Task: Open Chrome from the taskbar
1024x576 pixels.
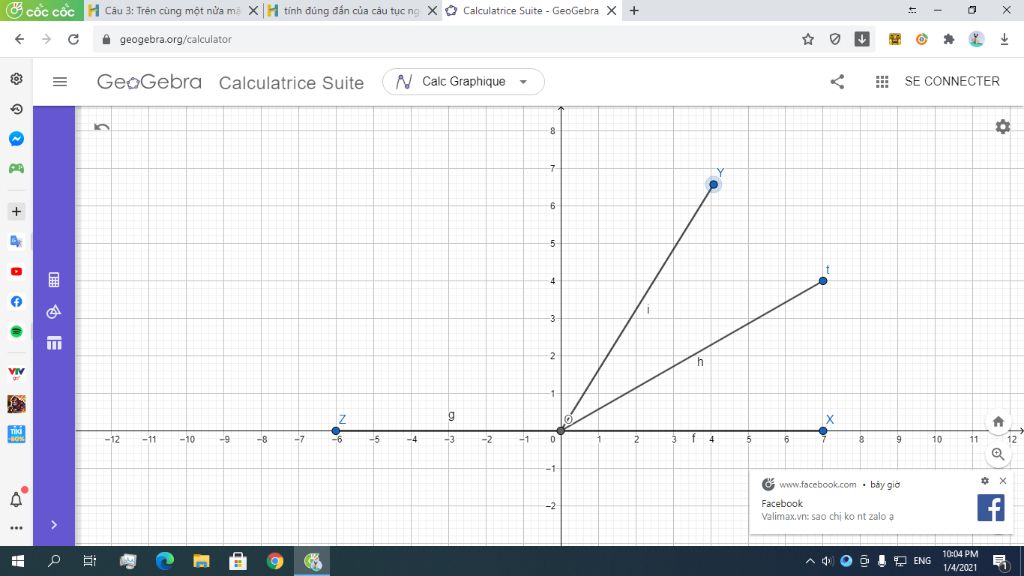Action: (275, 561)
